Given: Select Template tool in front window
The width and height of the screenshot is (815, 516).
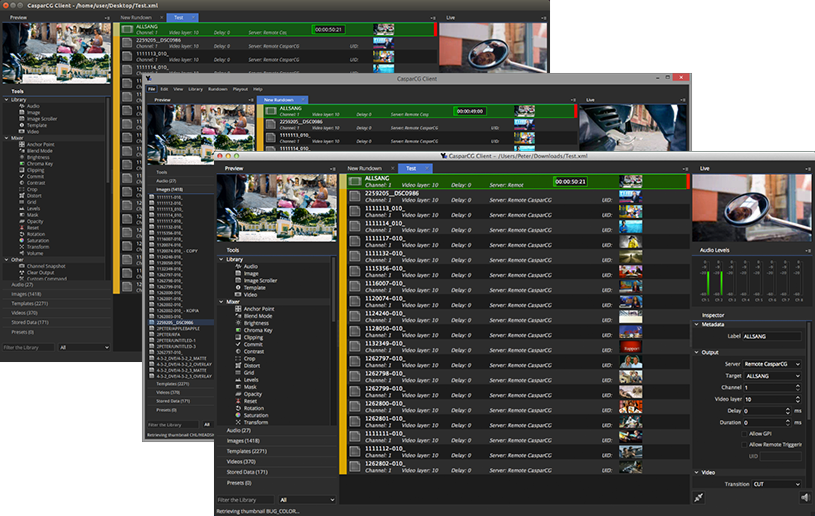Looking at the screenshot, I should pyautogui.click(x=250, y=287).
